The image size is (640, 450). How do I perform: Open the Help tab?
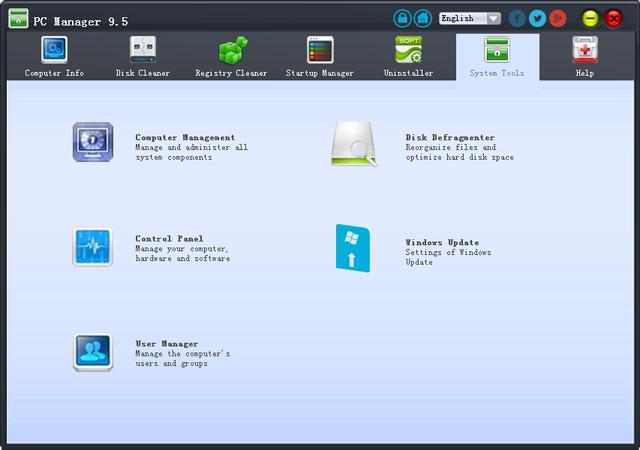585,57
